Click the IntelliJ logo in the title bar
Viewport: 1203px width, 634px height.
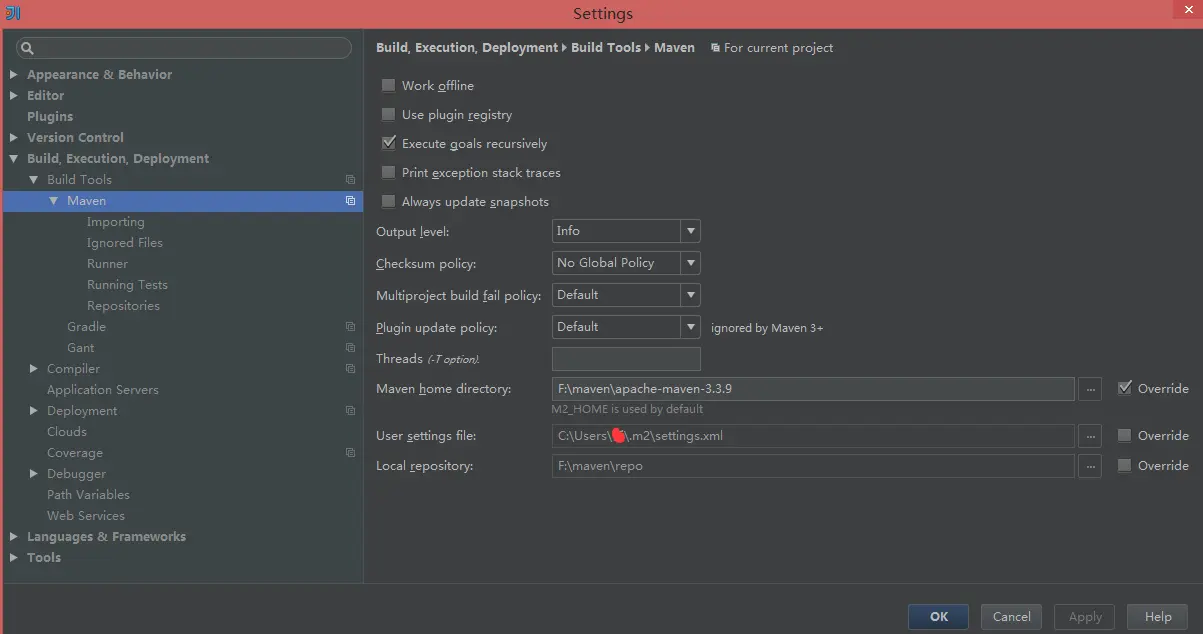click(x=12, y=13)
